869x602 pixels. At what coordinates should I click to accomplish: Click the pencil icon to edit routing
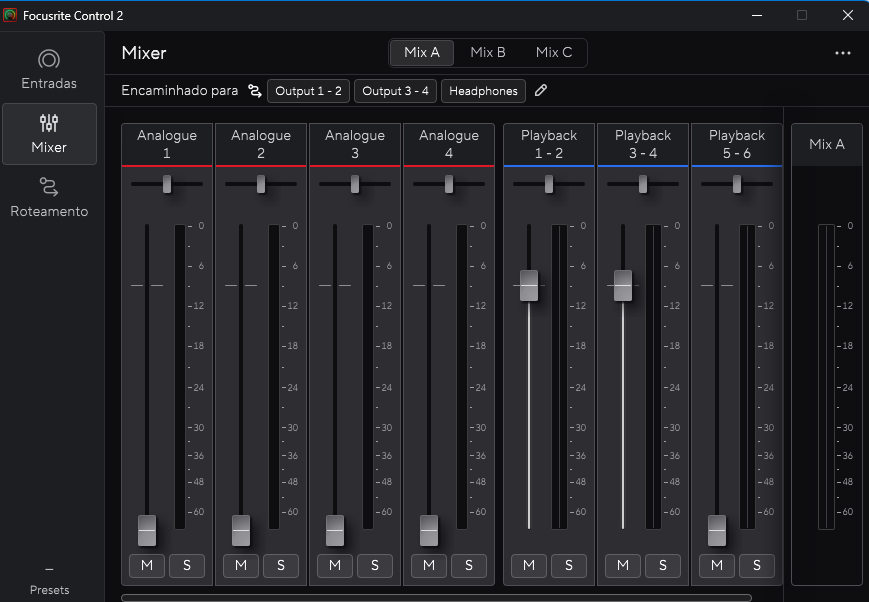pyautogui.click(x=541, y=90)
